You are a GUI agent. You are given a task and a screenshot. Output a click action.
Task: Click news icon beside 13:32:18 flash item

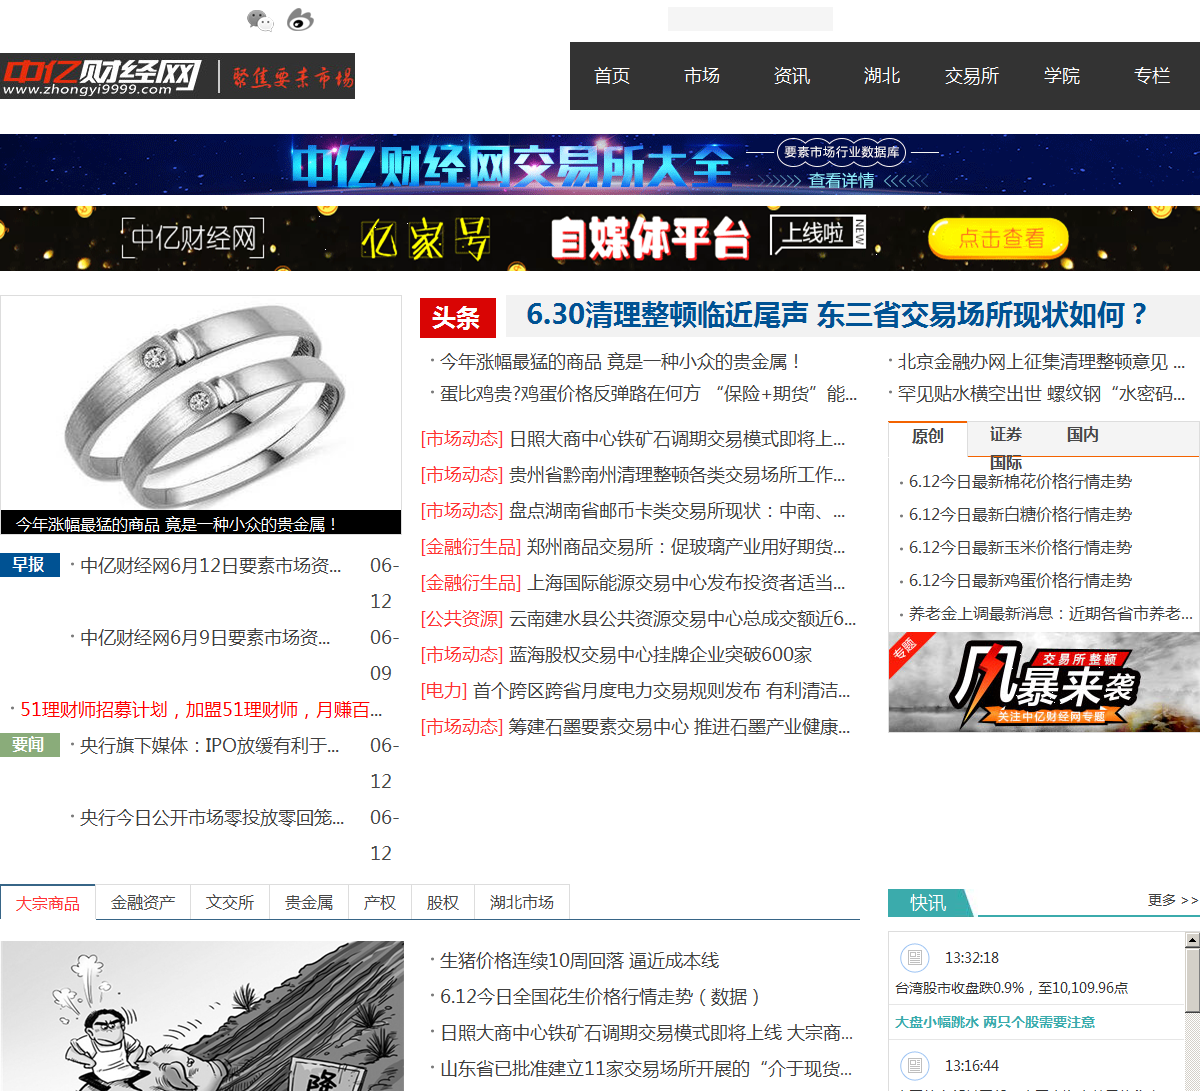[914, 958]
